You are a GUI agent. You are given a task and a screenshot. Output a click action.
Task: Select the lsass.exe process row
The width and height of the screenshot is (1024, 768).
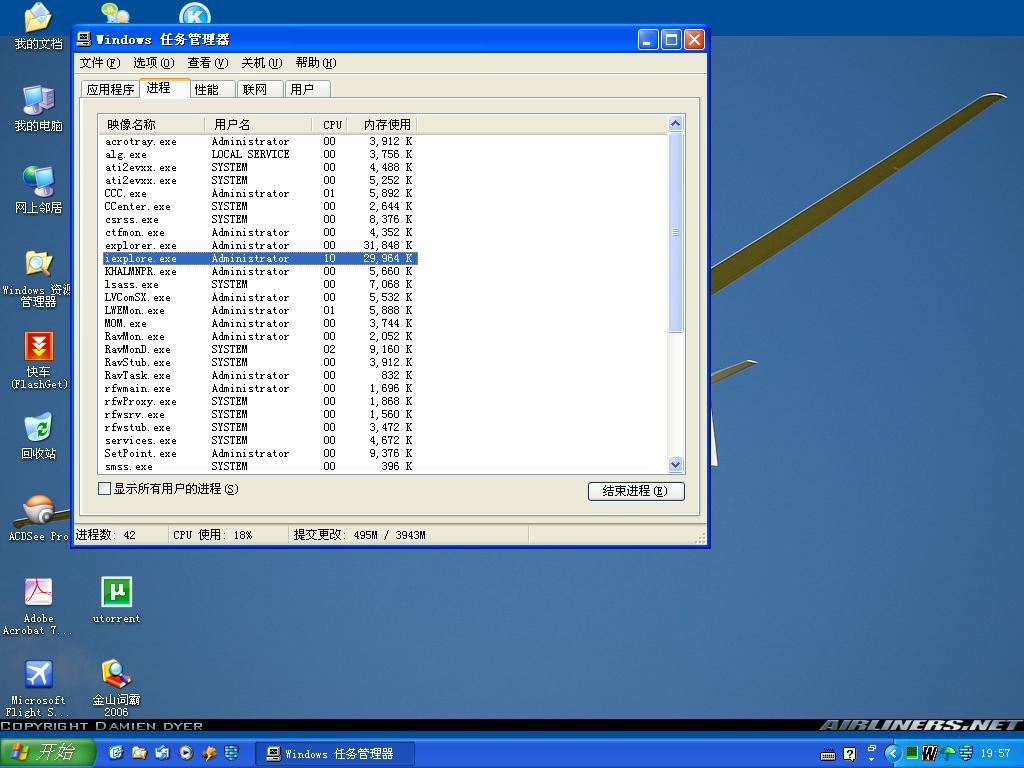(260, 285)
